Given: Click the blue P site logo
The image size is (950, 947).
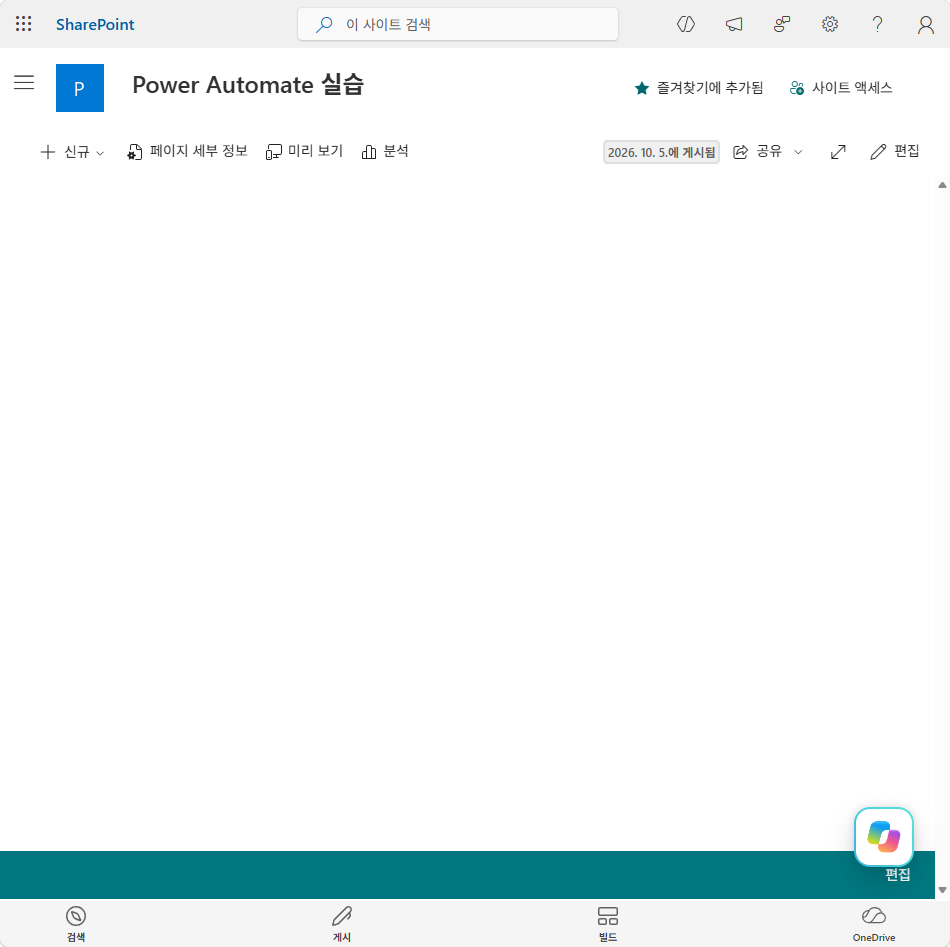Looking at the screenshot, I should pos(80,88).
